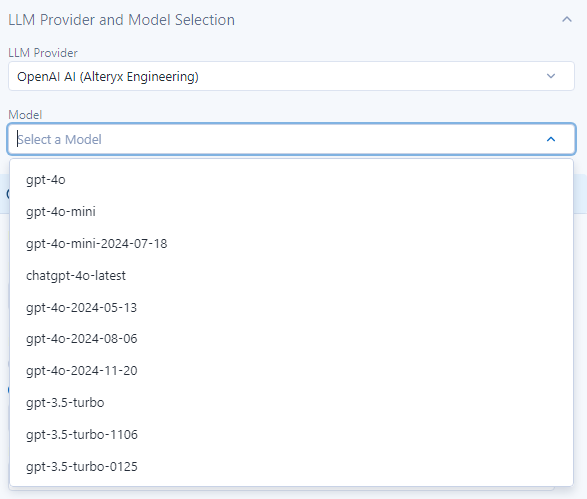Click the LLM Provider field label
The width and height of the screenshot is (587, 499).
click(43, 53)
